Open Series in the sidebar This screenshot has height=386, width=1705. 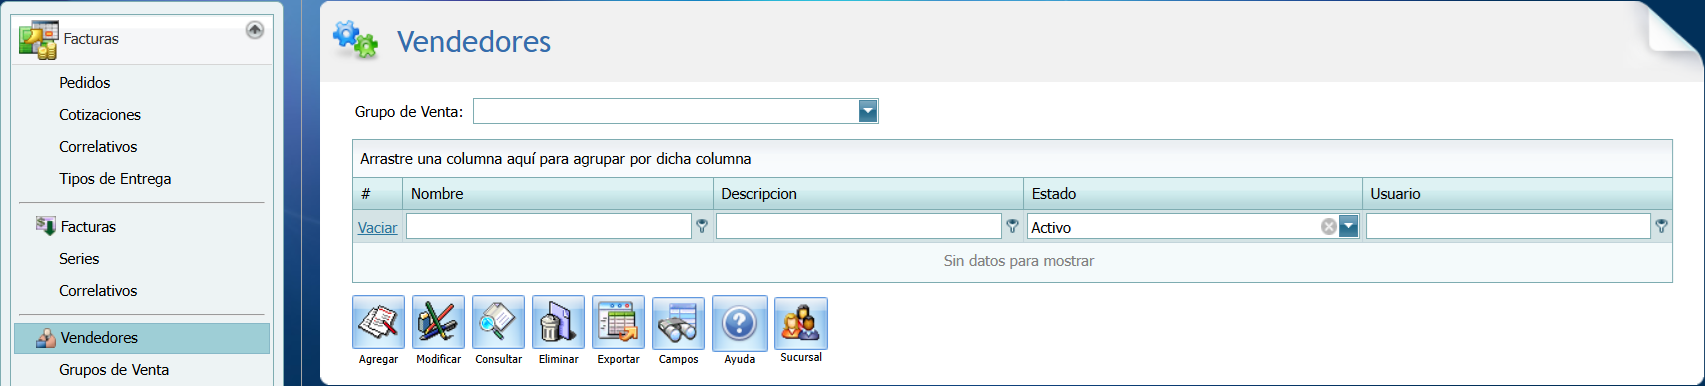[x=79, y=259]
